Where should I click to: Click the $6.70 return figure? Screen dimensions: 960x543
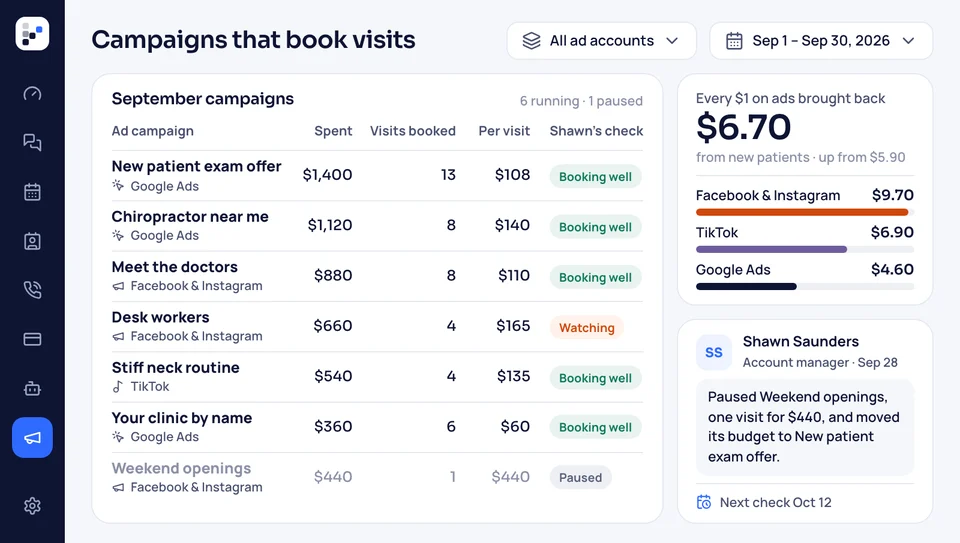743,127
